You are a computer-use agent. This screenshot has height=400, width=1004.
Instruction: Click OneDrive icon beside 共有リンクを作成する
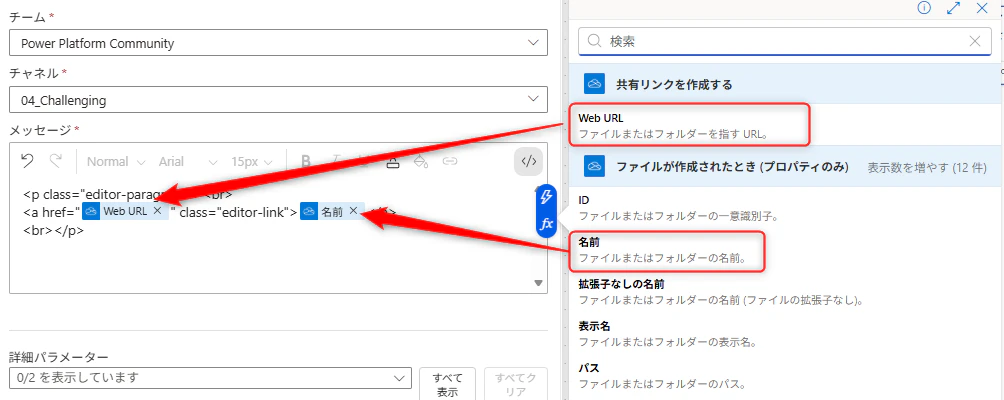(595, 84)
